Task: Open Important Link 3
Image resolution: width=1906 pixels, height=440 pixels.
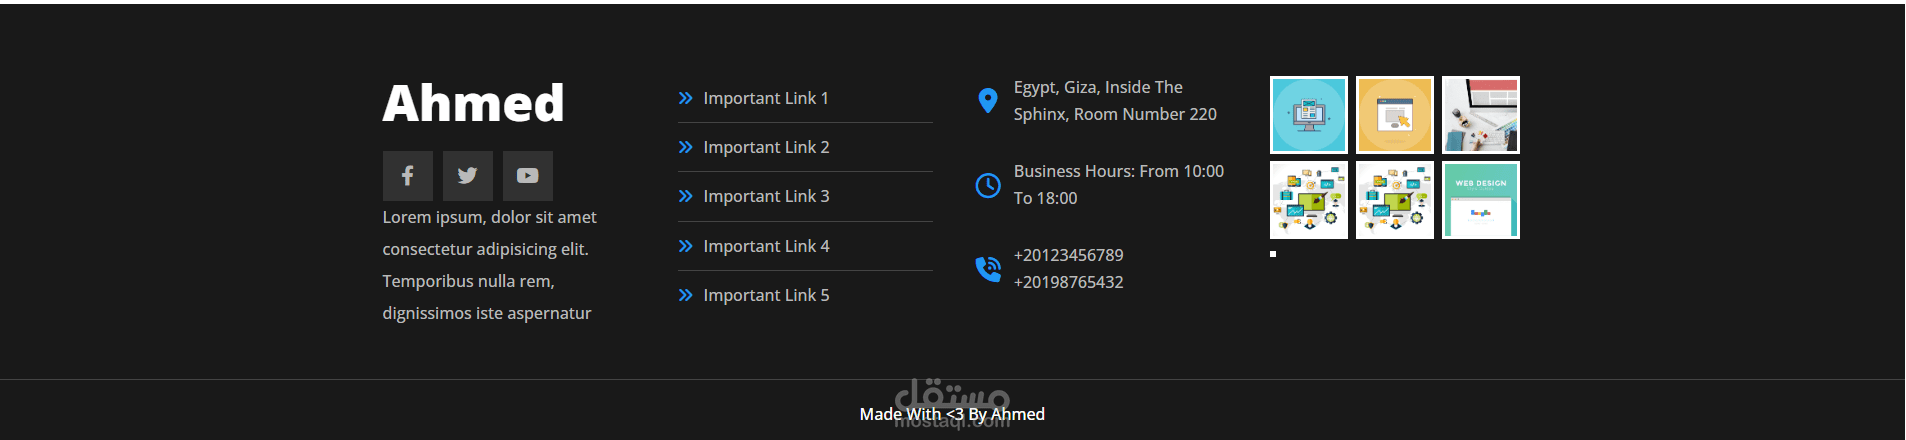Action: click(766, 196)
